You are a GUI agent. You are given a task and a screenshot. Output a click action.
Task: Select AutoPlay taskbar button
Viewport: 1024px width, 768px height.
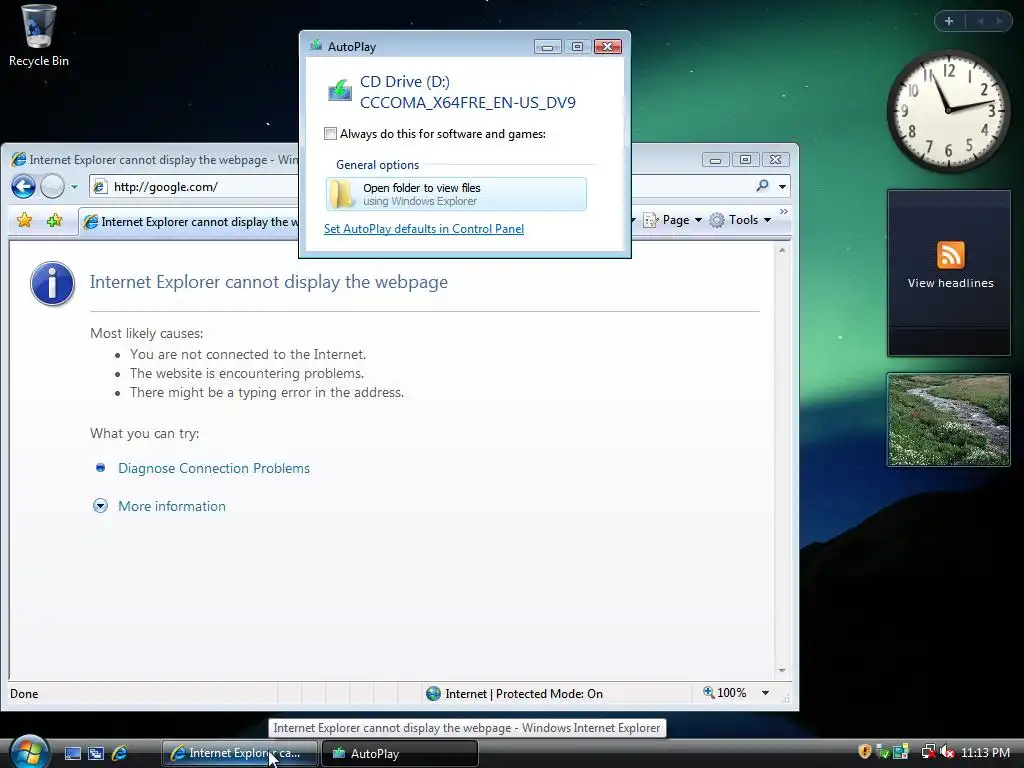coord(400,753)
